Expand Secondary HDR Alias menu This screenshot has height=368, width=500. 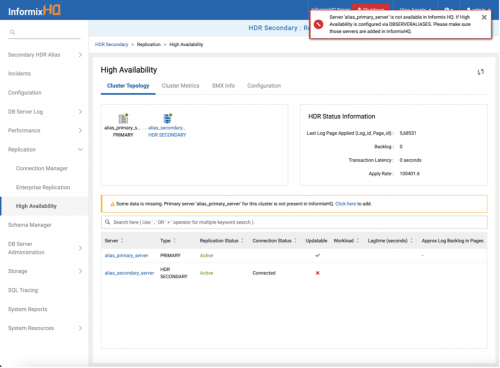80,55
